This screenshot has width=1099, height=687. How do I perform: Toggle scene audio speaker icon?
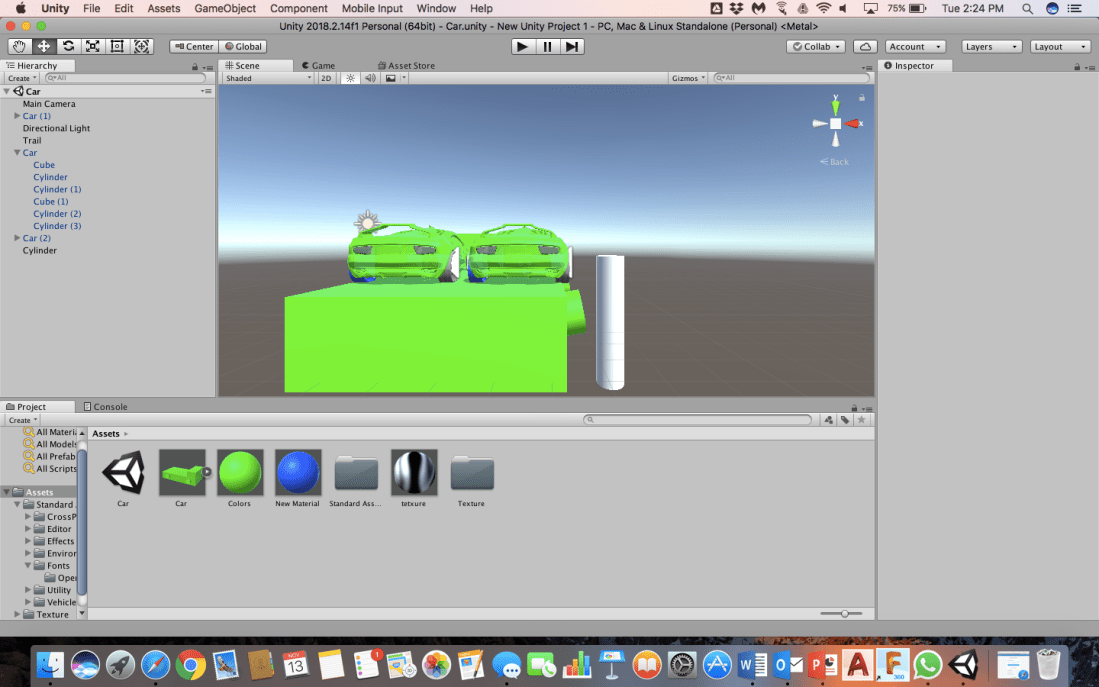(370, 78)
